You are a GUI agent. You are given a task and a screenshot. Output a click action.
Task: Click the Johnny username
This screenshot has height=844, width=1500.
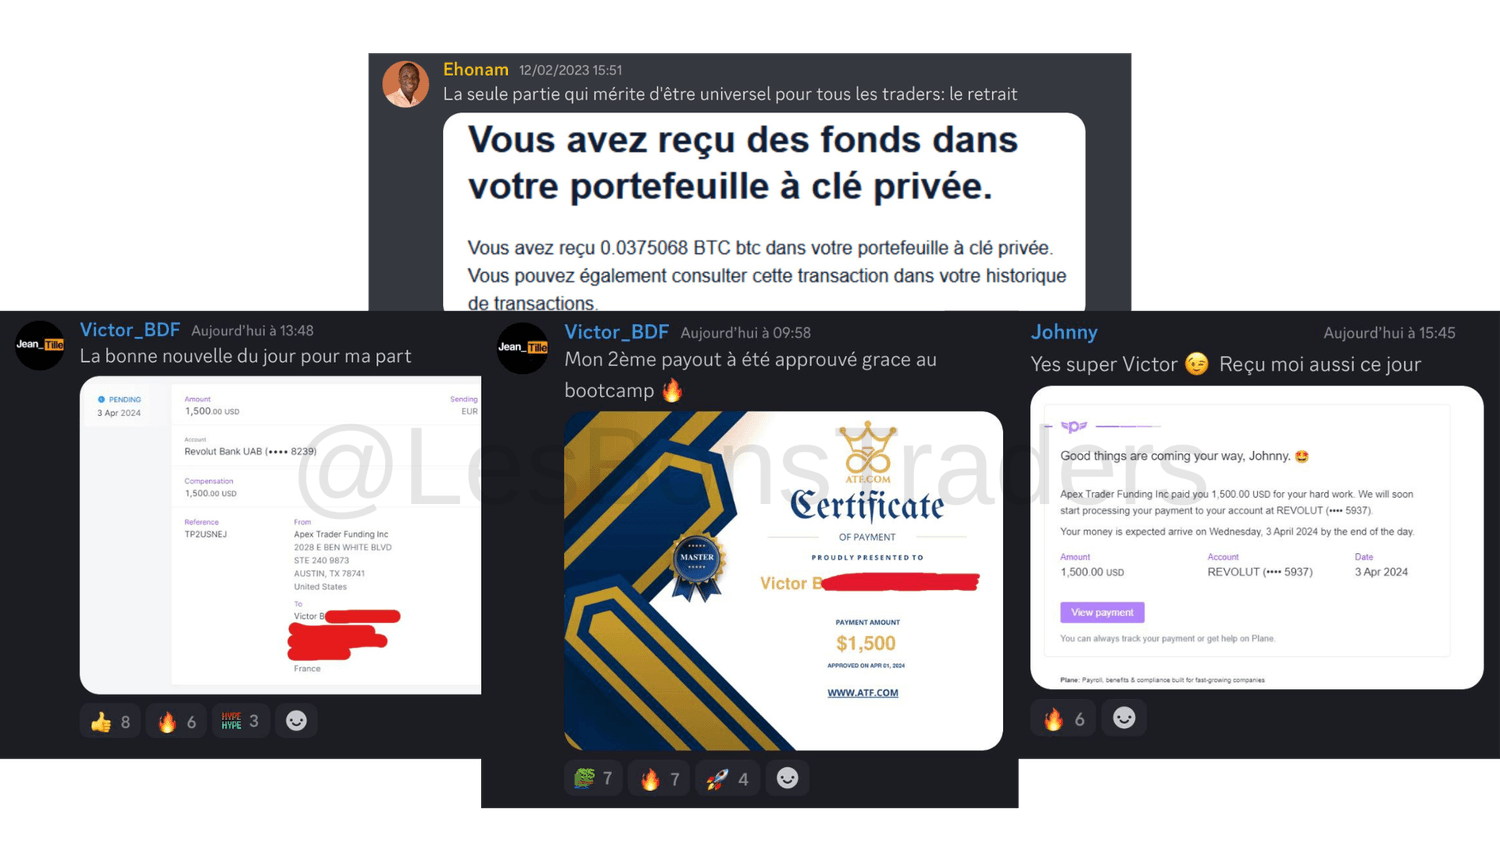point(1064,332)
